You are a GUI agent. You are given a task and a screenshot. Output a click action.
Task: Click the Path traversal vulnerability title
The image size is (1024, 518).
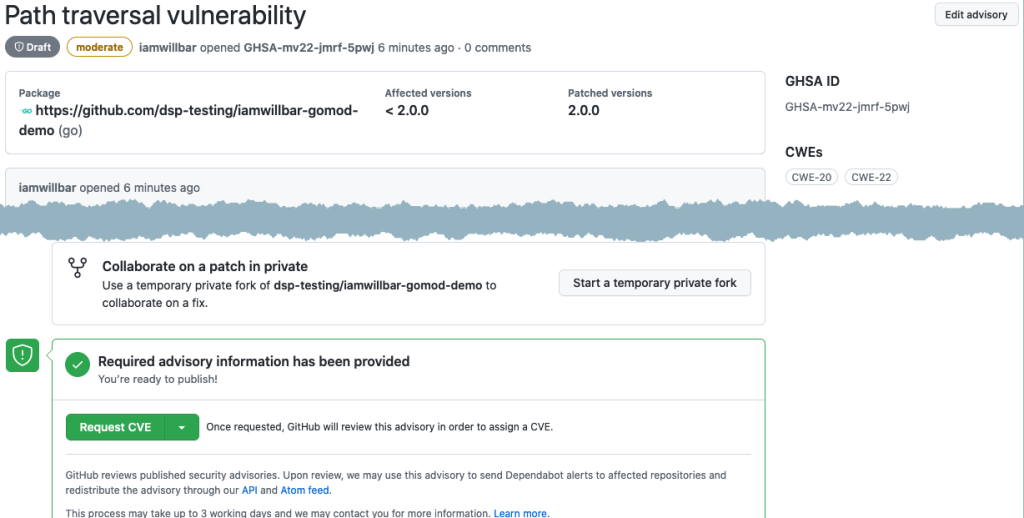tap(156, 15)
